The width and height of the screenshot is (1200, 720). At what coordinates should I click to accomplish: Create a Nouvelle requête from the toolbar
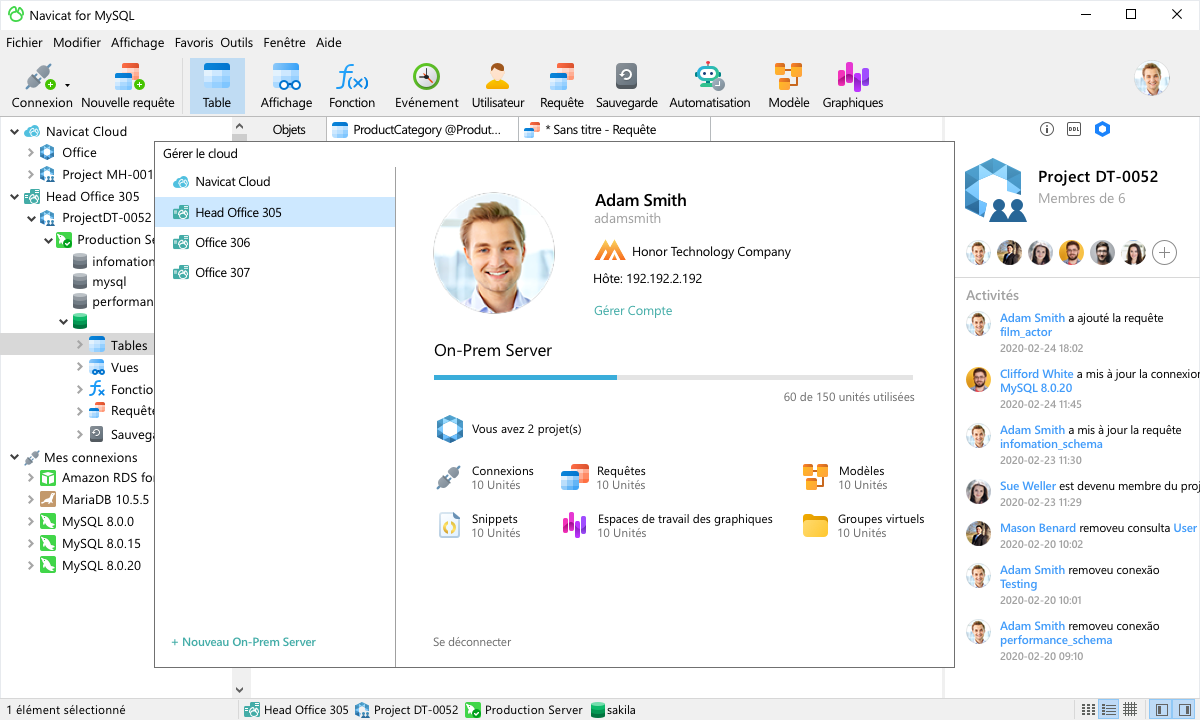coord(128,86)
